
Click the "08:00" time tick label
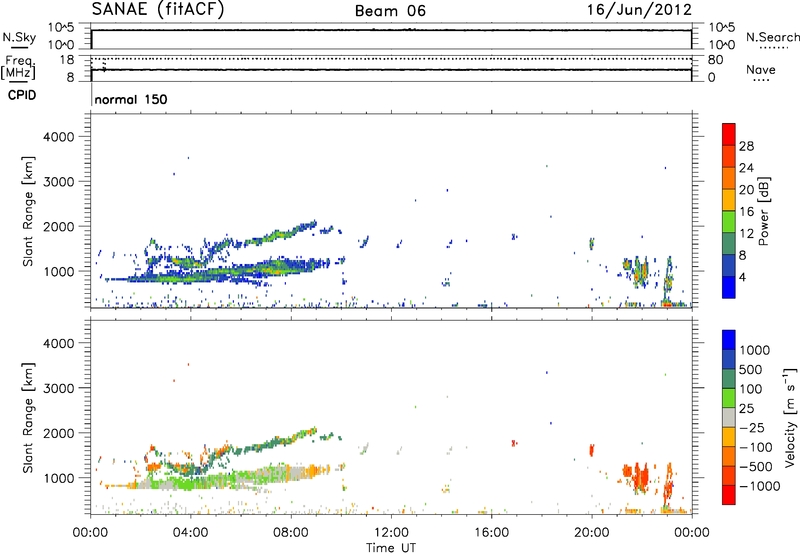pyautogui.click(x=291, y=533)
